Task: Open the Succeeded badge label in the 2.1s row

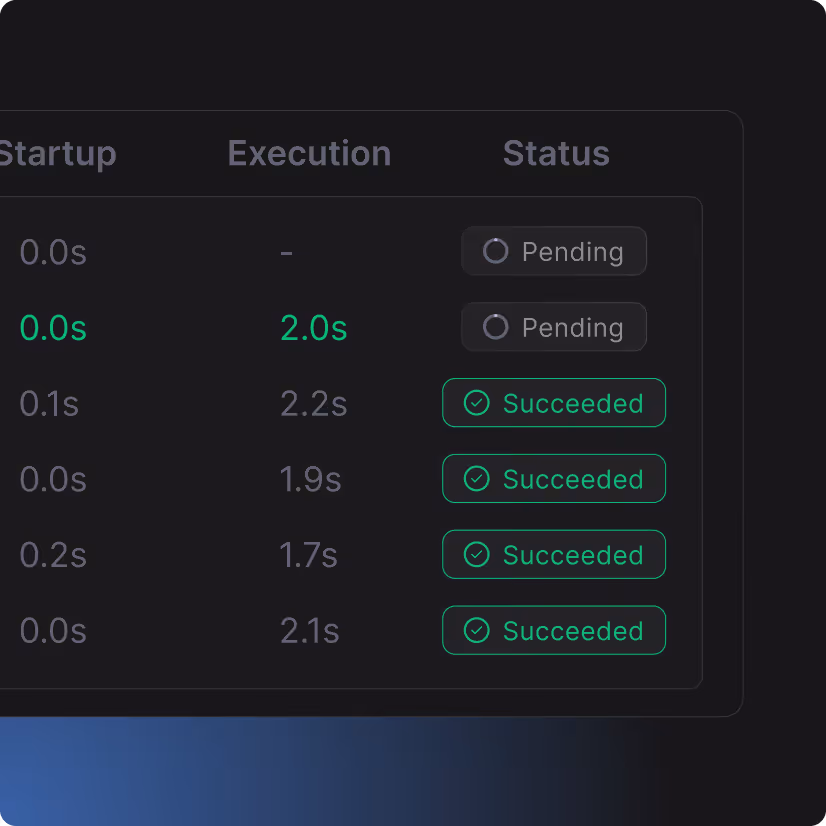Action: 573,631
